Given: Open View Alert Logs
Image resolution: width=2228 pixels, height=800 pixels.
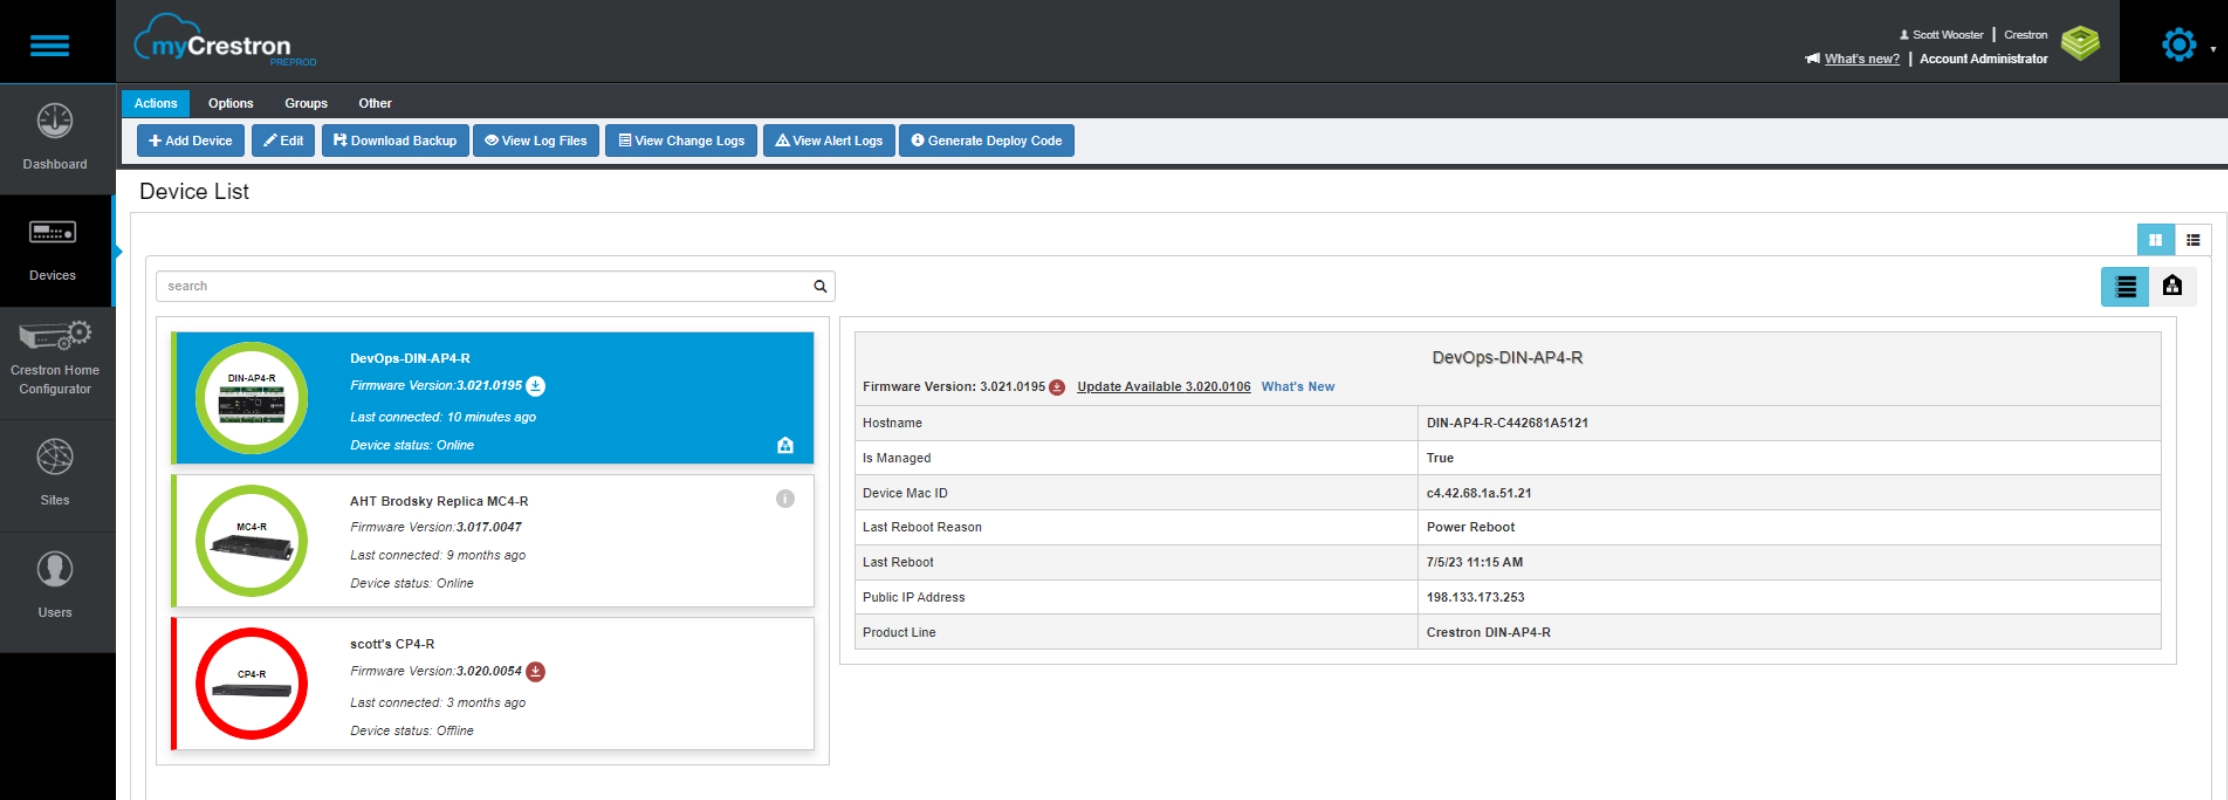Looking at the screenshot, I should click(829, 141).
